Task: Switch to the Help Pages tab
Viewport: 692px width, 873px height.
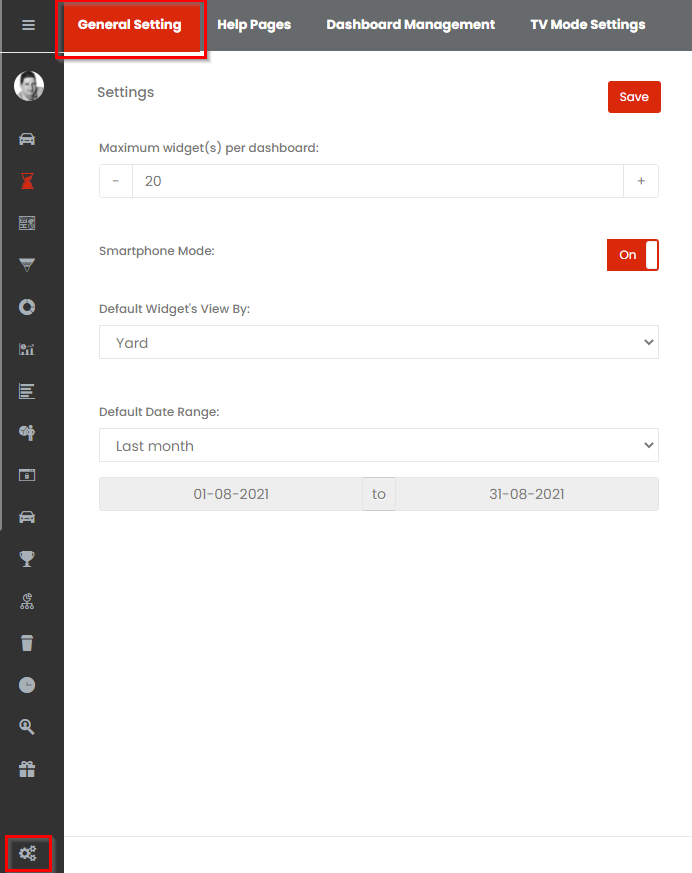Action: [254, 25]
